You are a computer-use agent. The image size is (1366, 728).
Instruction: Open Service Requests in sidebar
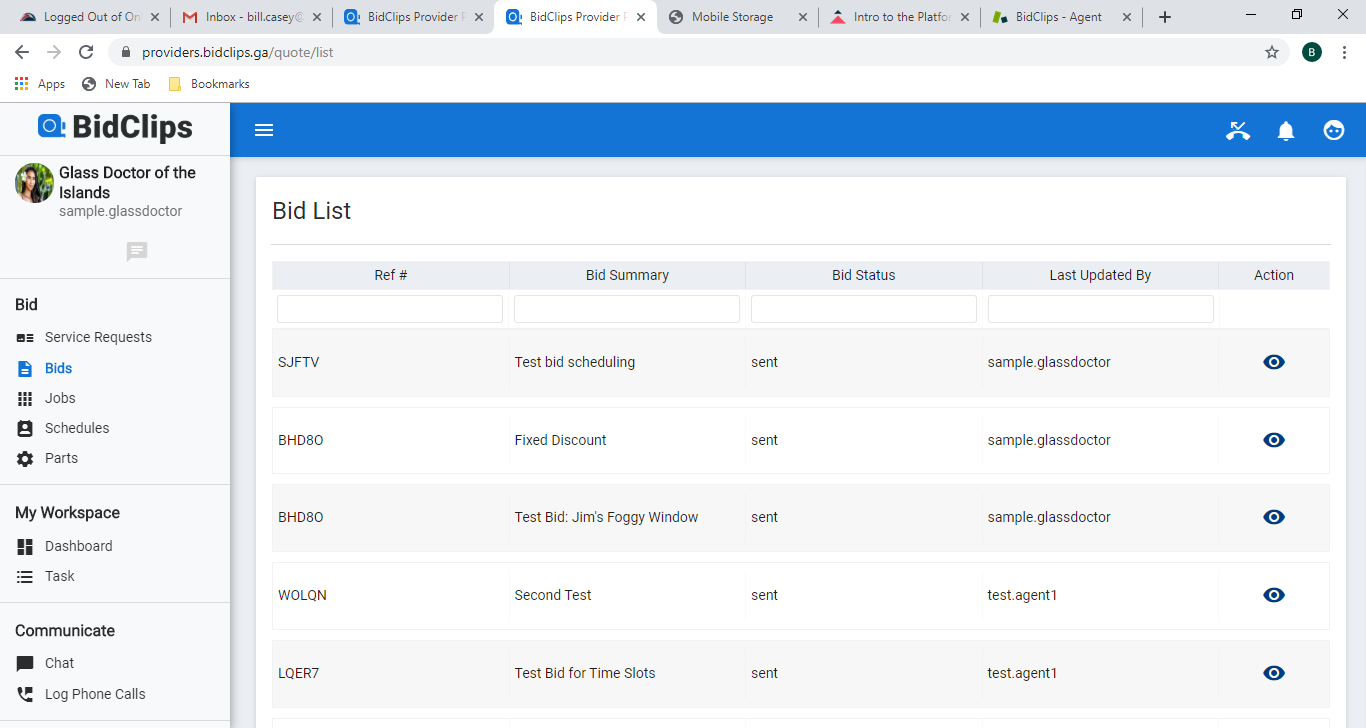click(x=98, y=338)
